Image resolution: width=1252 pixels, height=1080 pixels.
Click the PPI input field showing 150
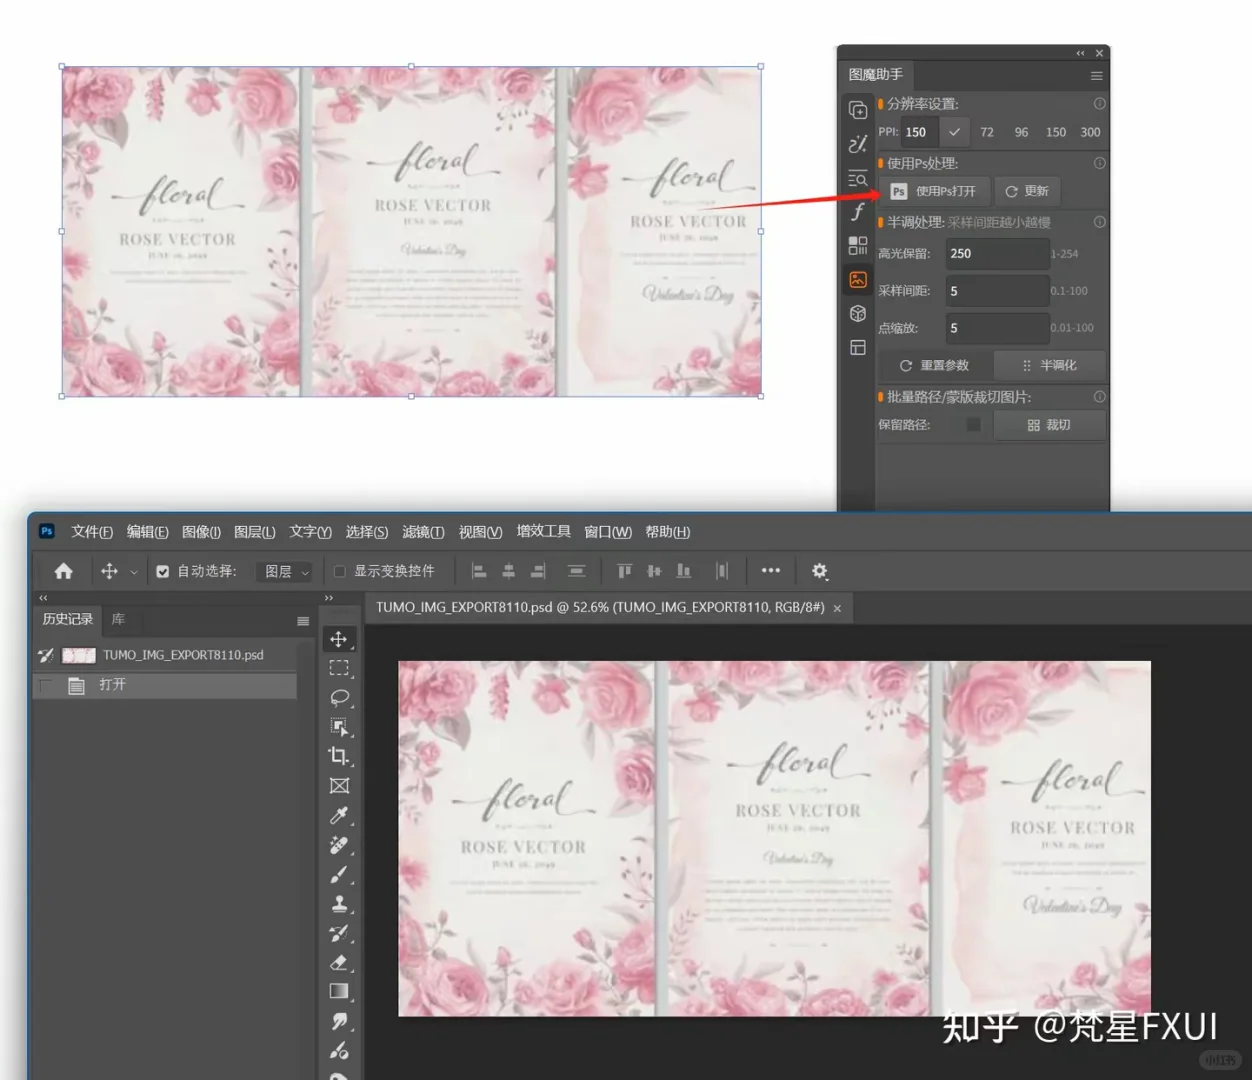[x=921, y=132]
